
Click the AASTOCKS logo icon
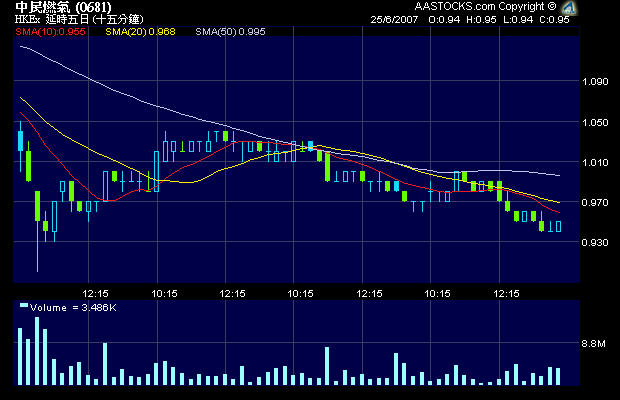569,7
